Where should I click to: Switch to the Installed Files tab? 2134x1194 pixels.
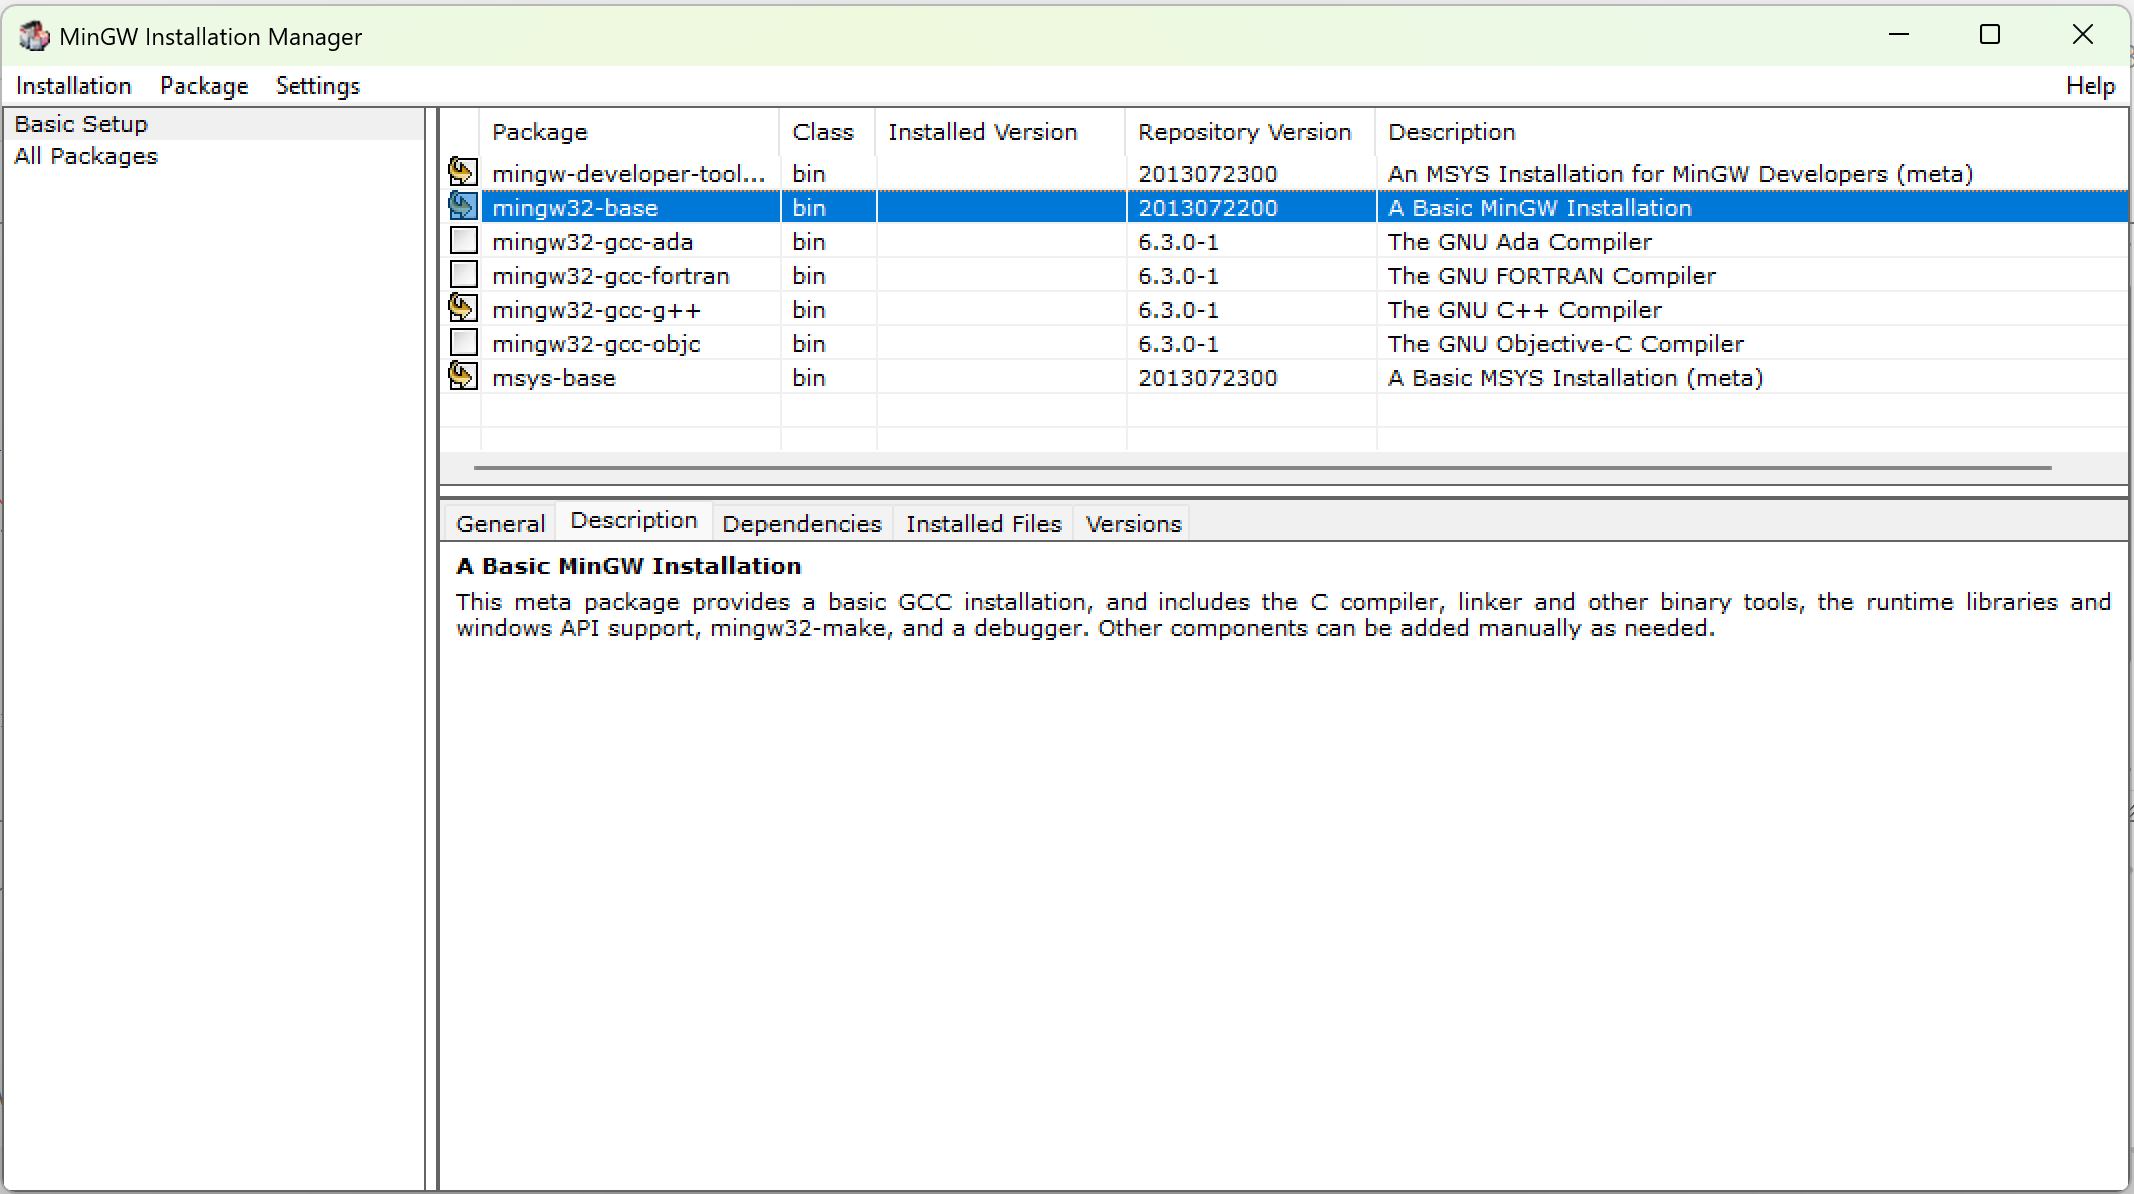[x=983, y=524]
